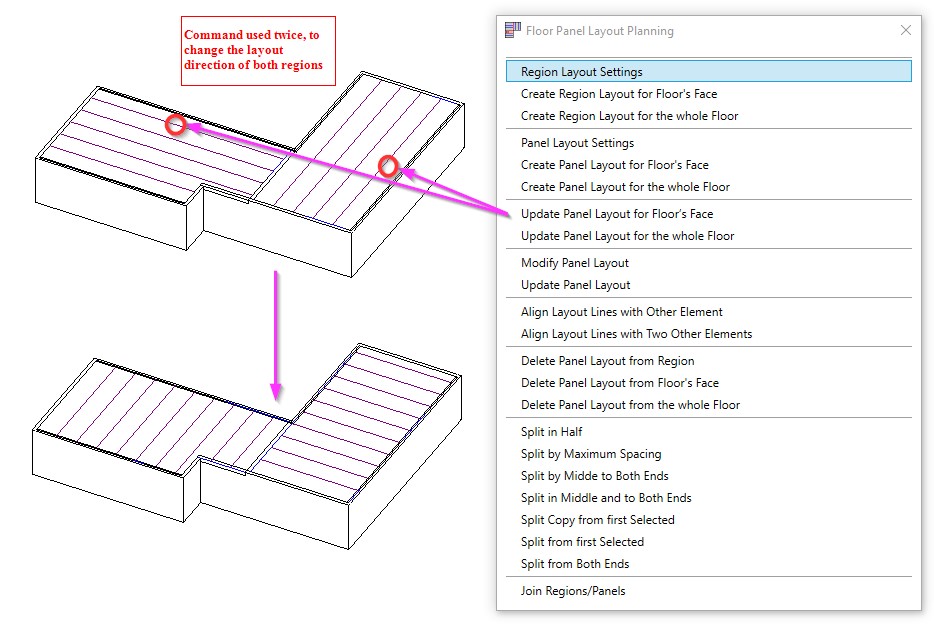Select Delete Panel Layout from Region
This screenshot has height=634, width=934.
(x=607, y=361)
